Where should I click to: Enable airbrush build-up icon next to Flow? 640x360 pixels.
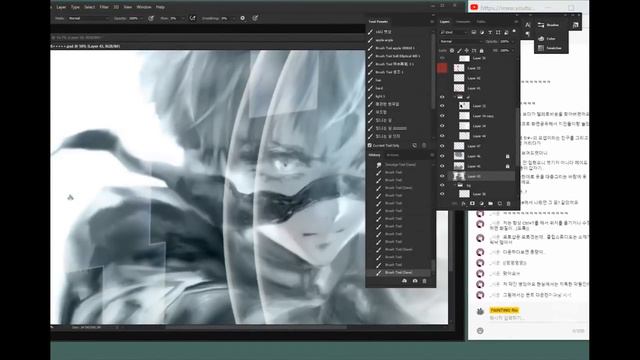pyautogui.click(x=193, y=18)
